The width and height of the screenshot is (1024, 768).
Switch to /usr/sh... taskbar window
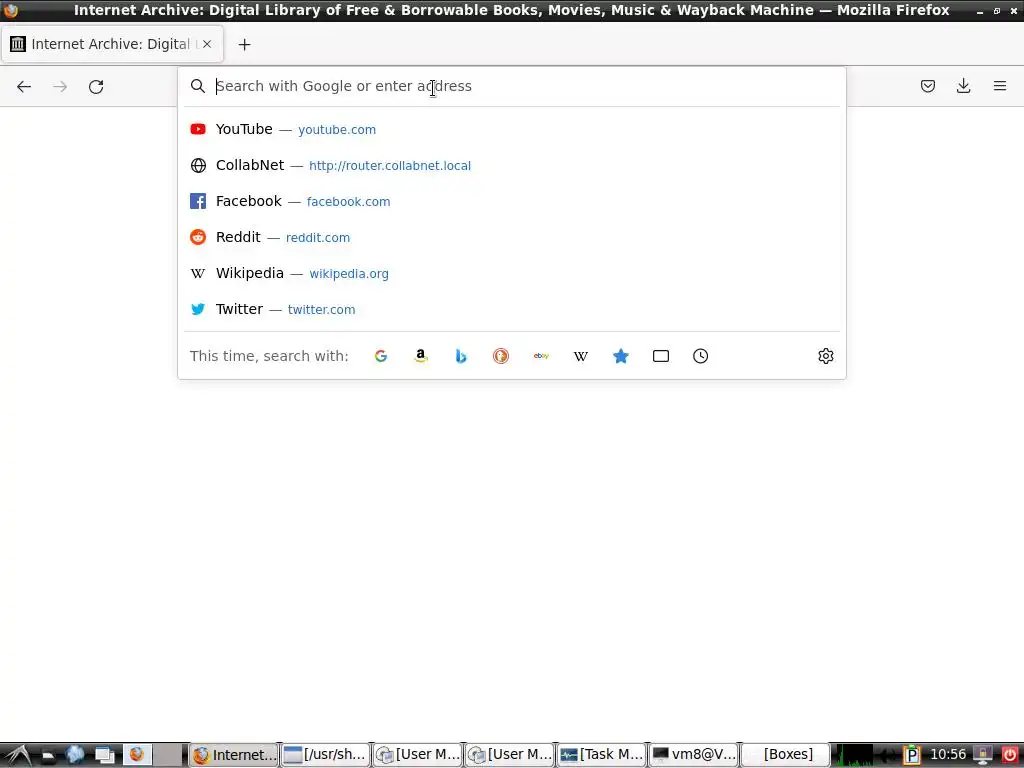pyautogui.click(x=325, y=755)
